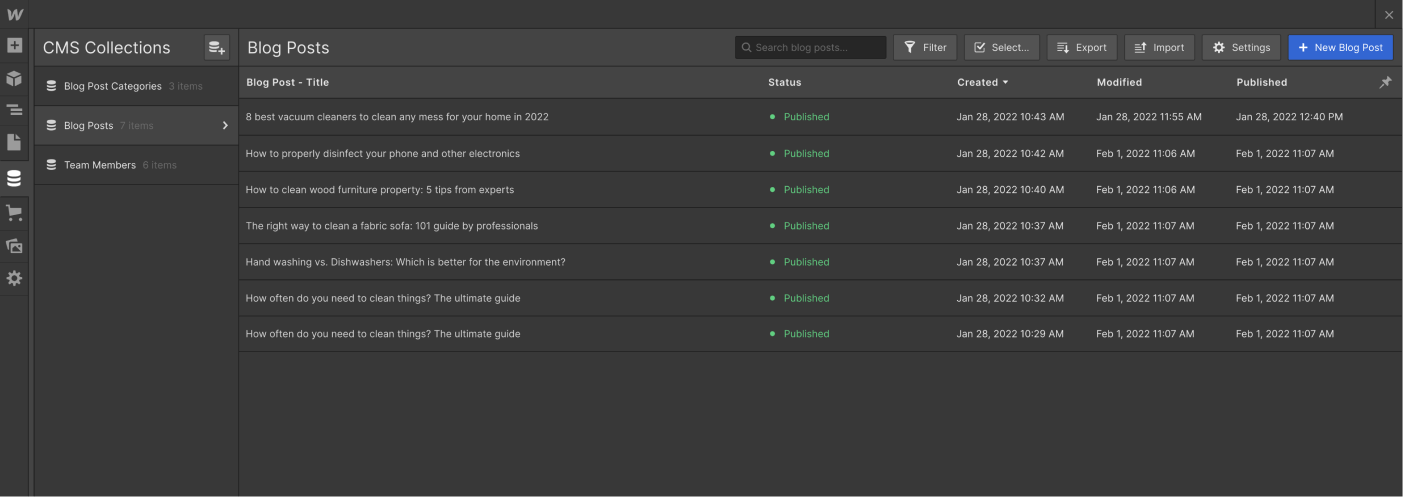This screenshot has width=1403, height=497.
Task: Select the Team Members collection
Action: [99, 165]
